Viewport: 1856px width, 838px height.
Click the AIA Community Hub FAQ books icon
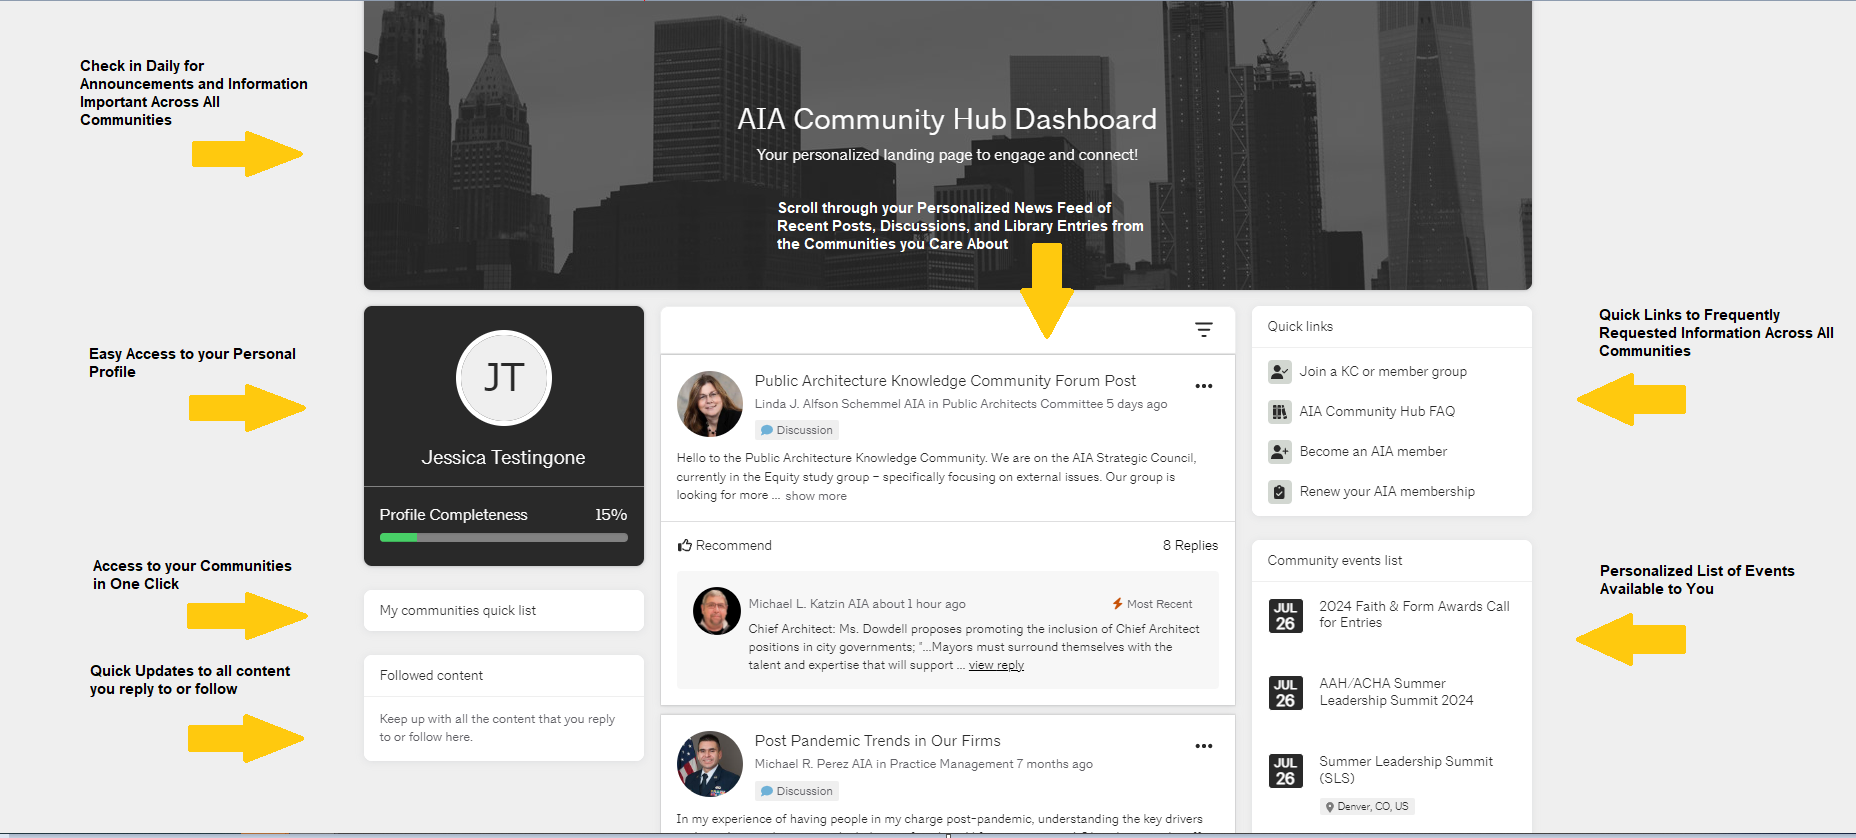pos(1279,411)
